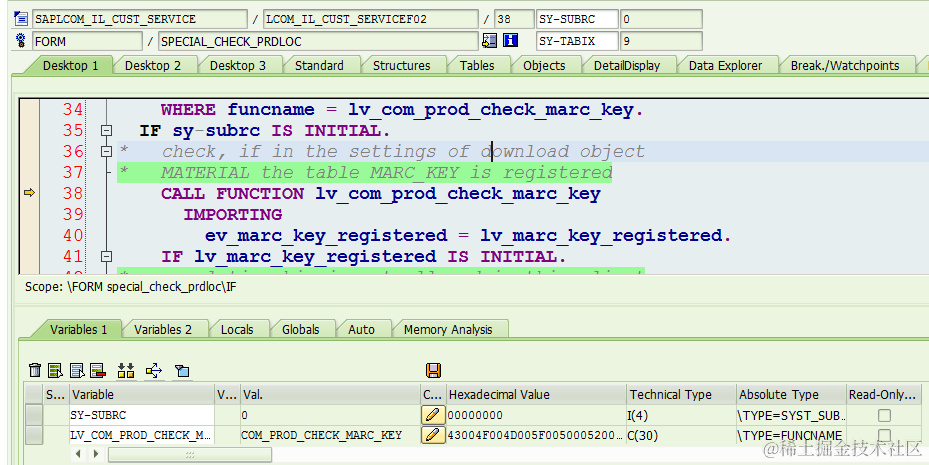929x465 pixels.
Task: Click the blue arrows layout icon
Action: pyautogui.click(x=153, y=371)
